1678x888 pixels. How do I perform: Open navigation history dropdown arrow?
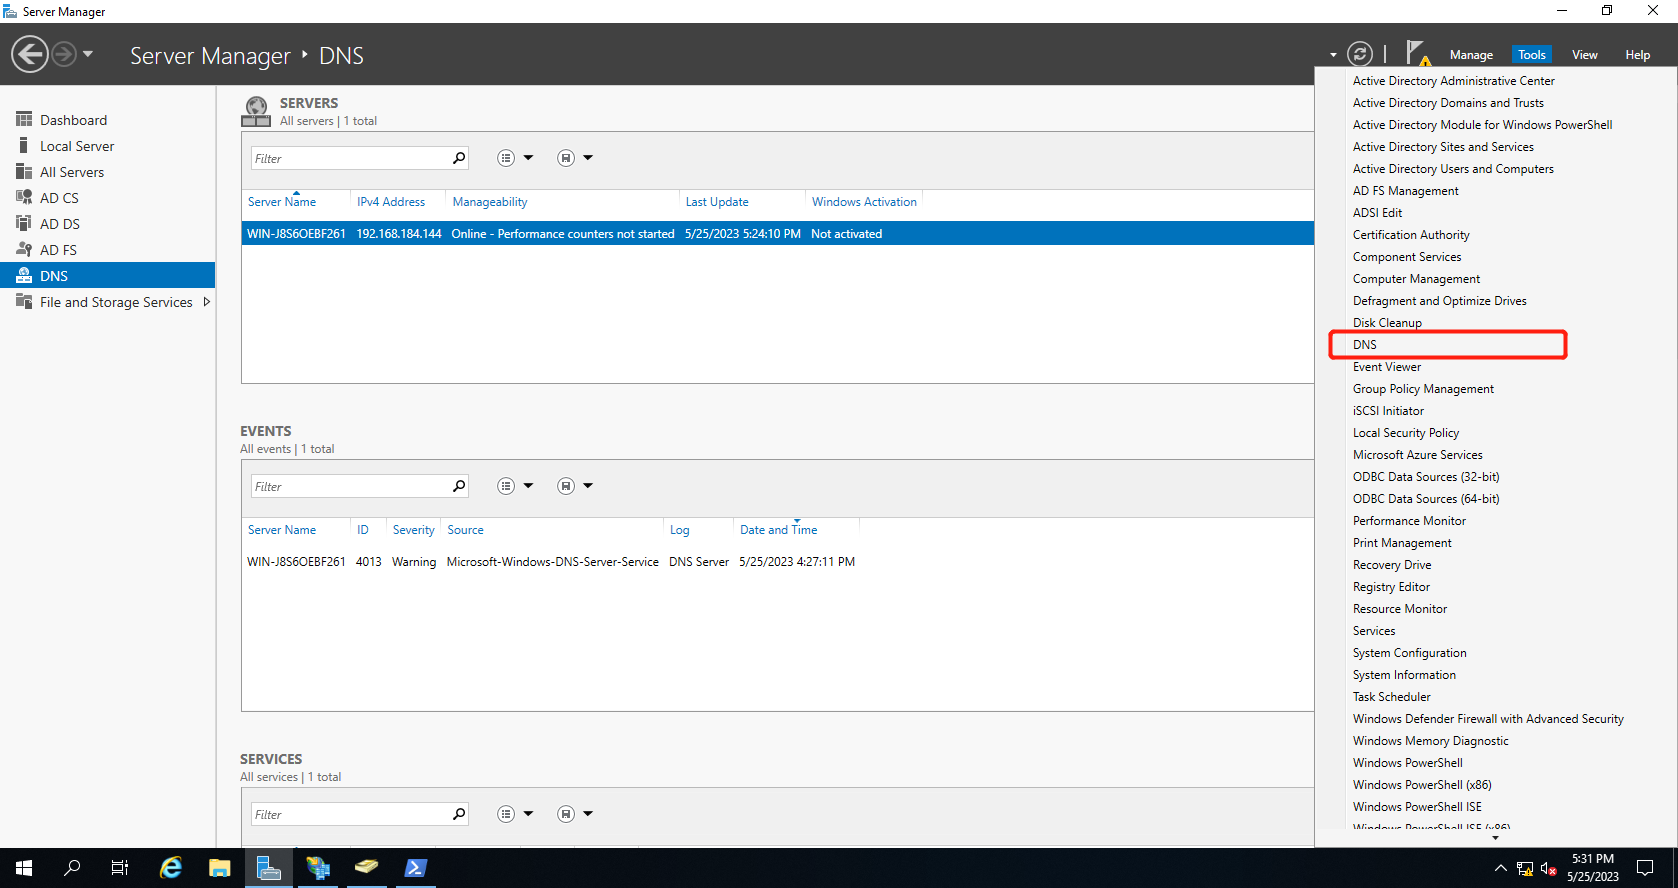click(88, 54)
